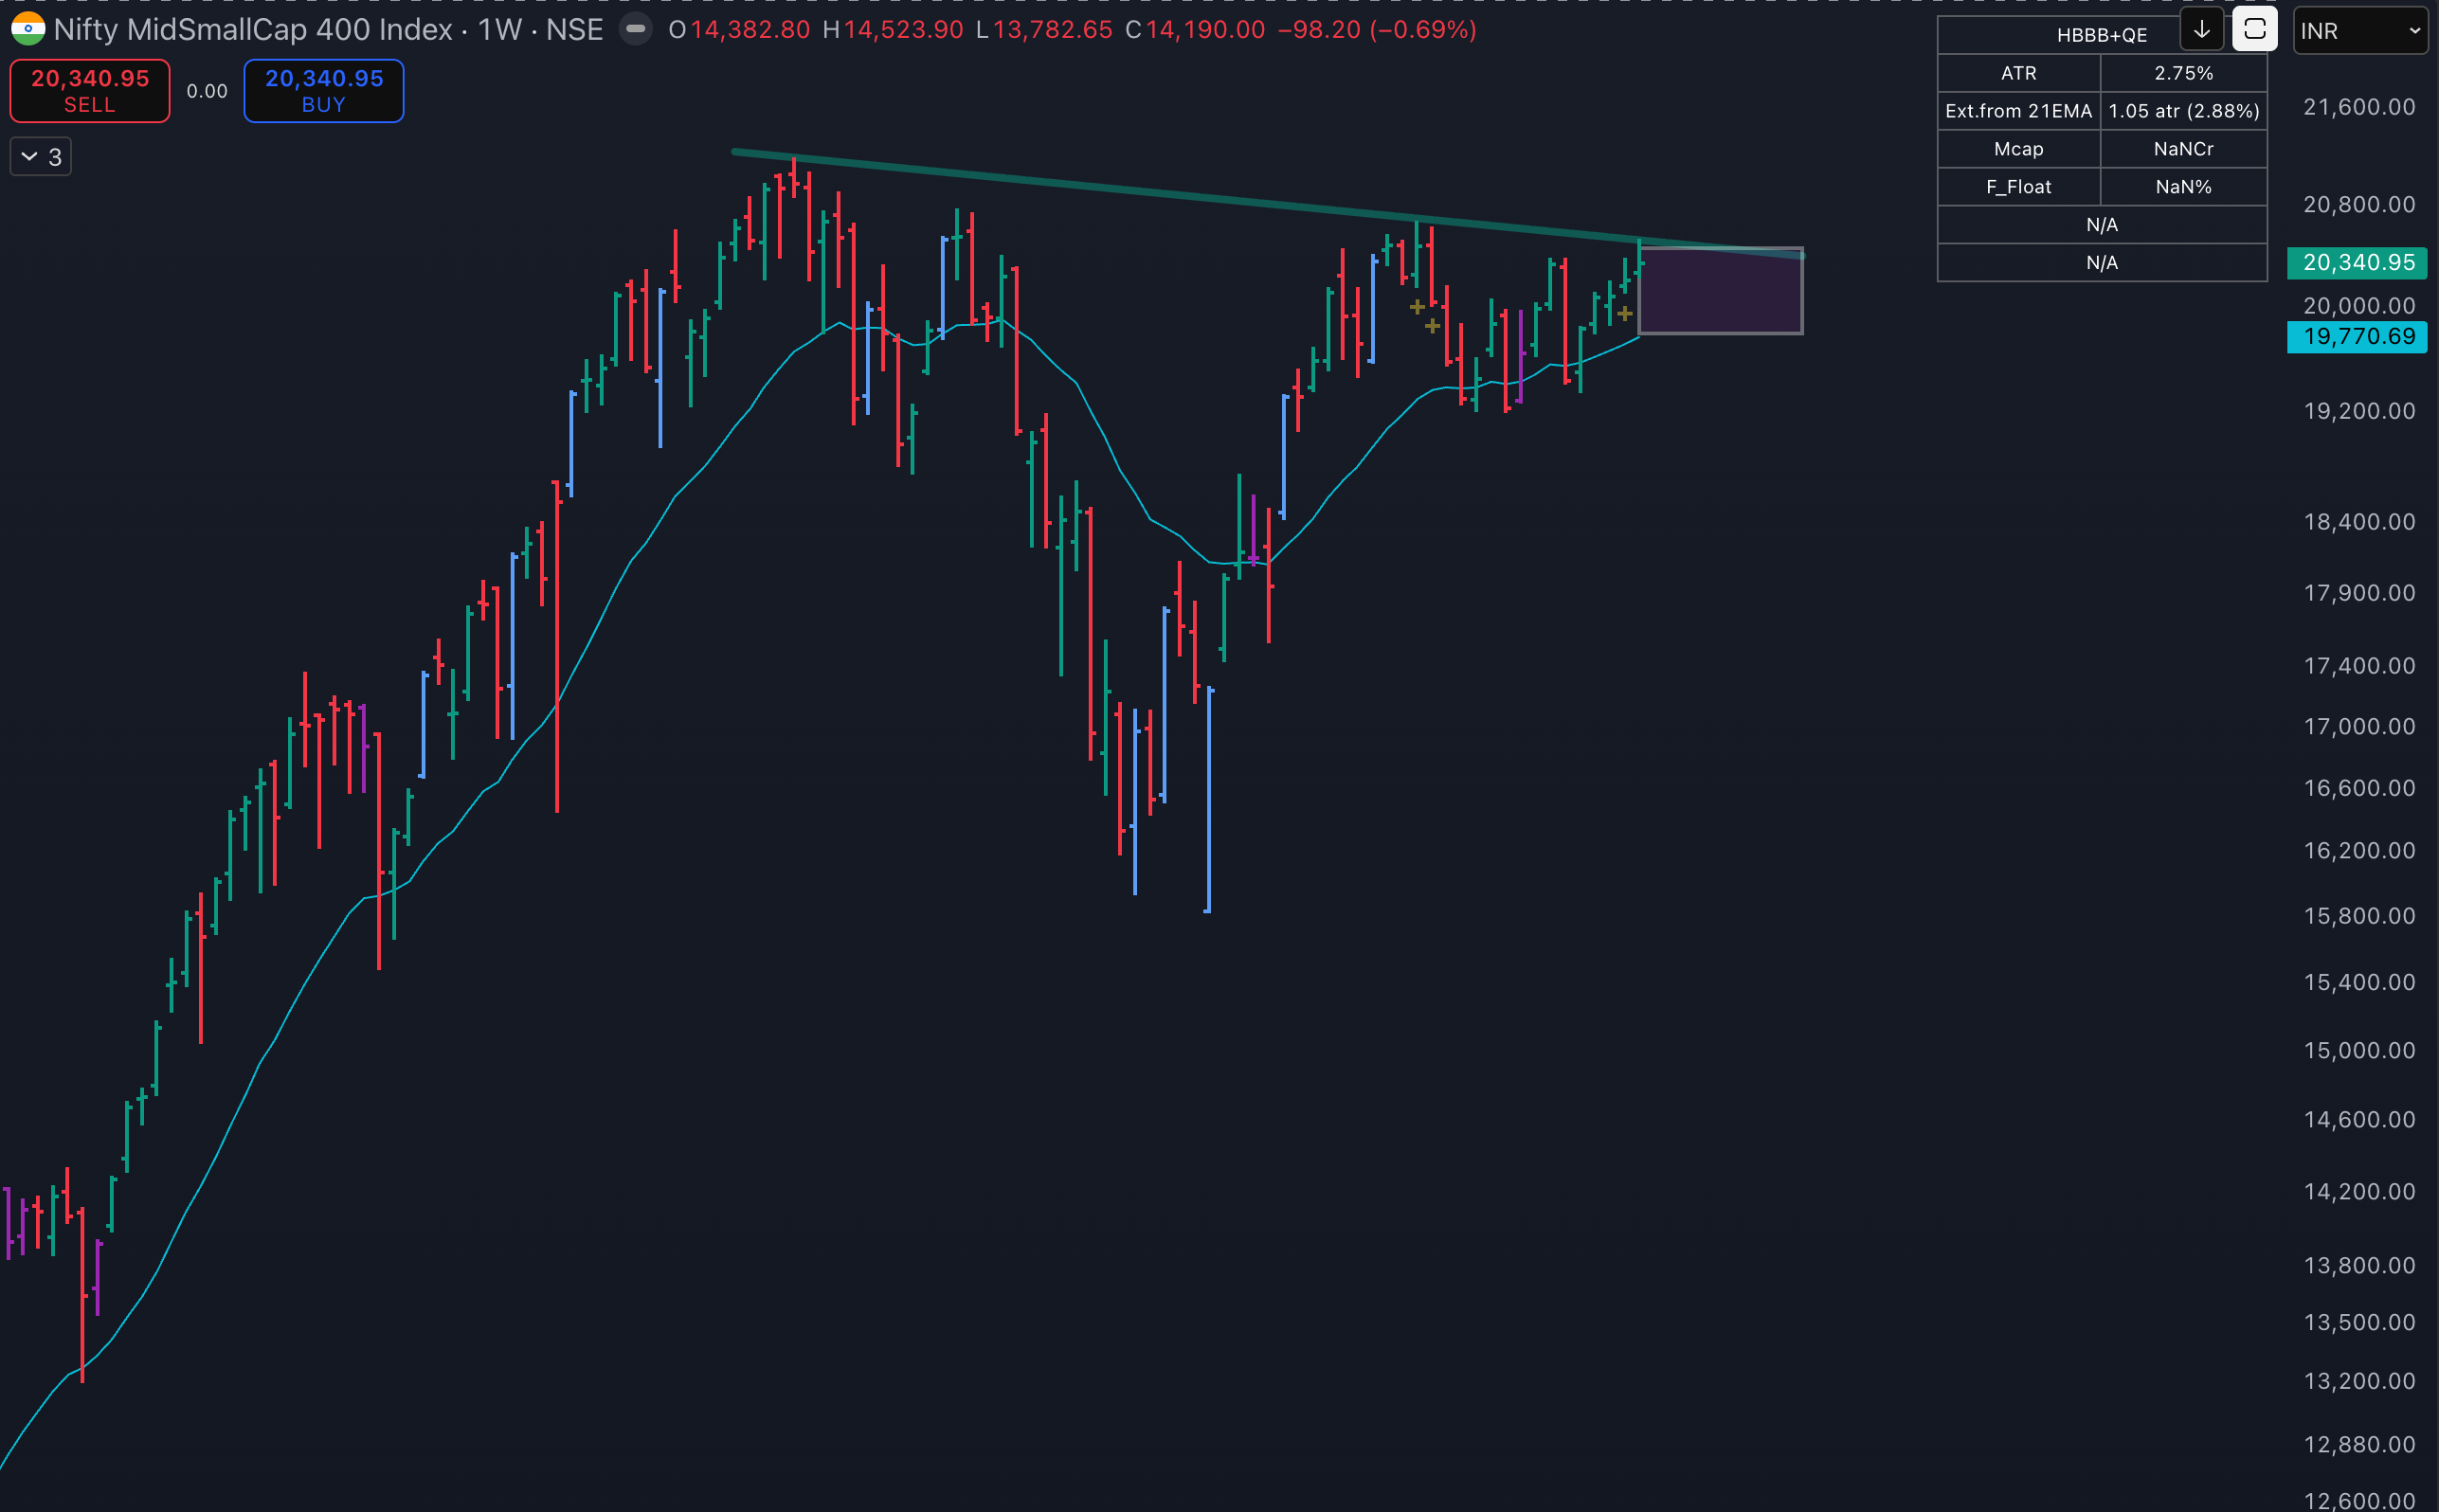
Task: Click the 1W interval in chart title
Action: (x=499, y=30)
